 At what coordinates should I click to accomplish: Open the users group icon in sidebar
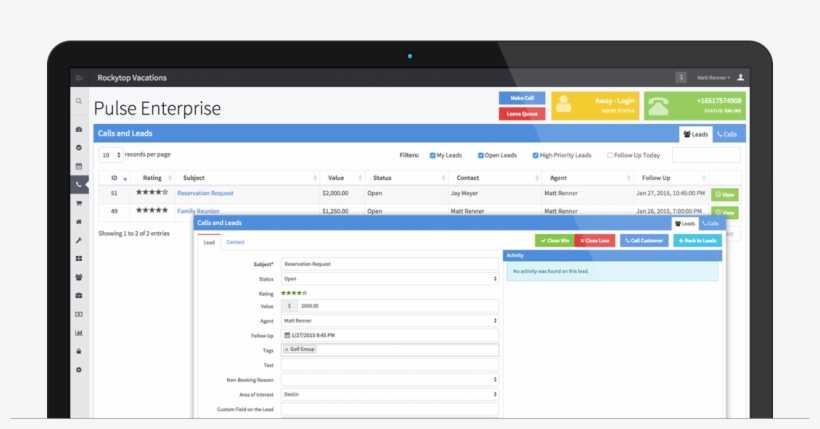click(x=79, y=277)
